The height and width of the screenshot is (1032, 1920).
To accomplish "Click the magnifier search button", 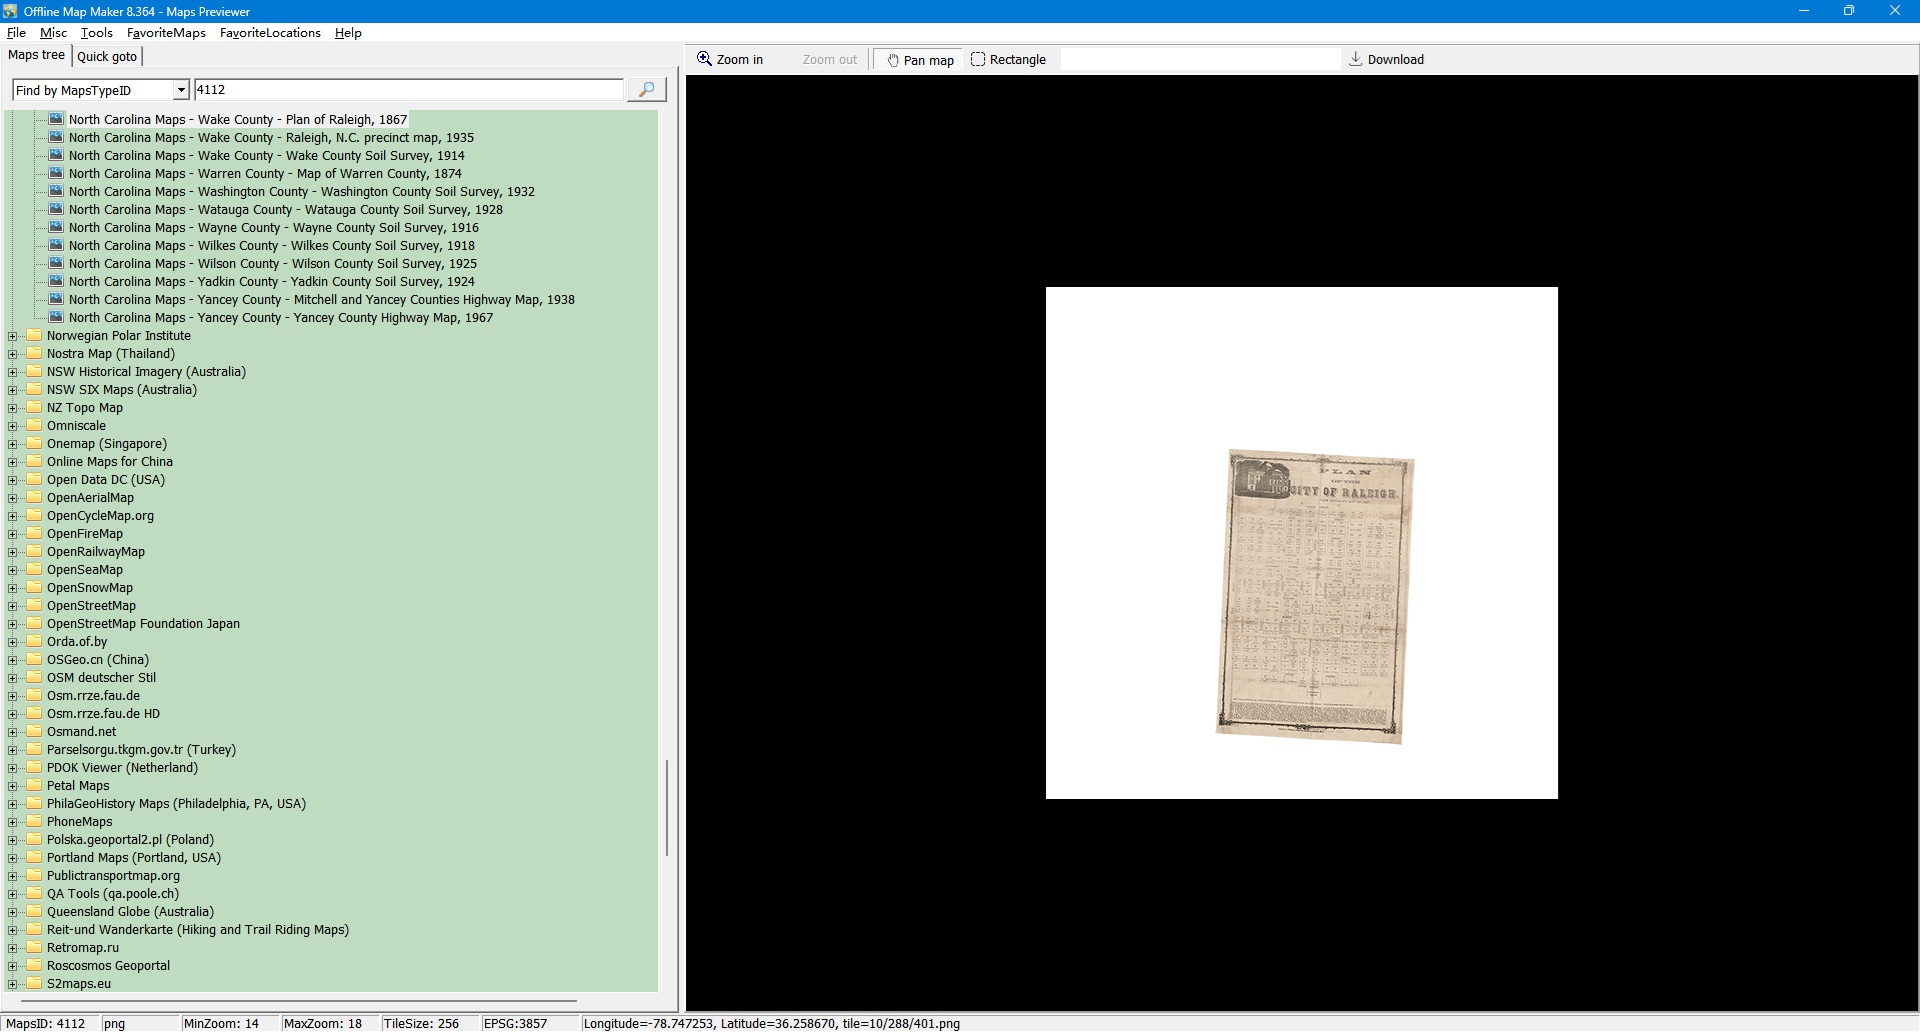I will click(x=646, y=90).
